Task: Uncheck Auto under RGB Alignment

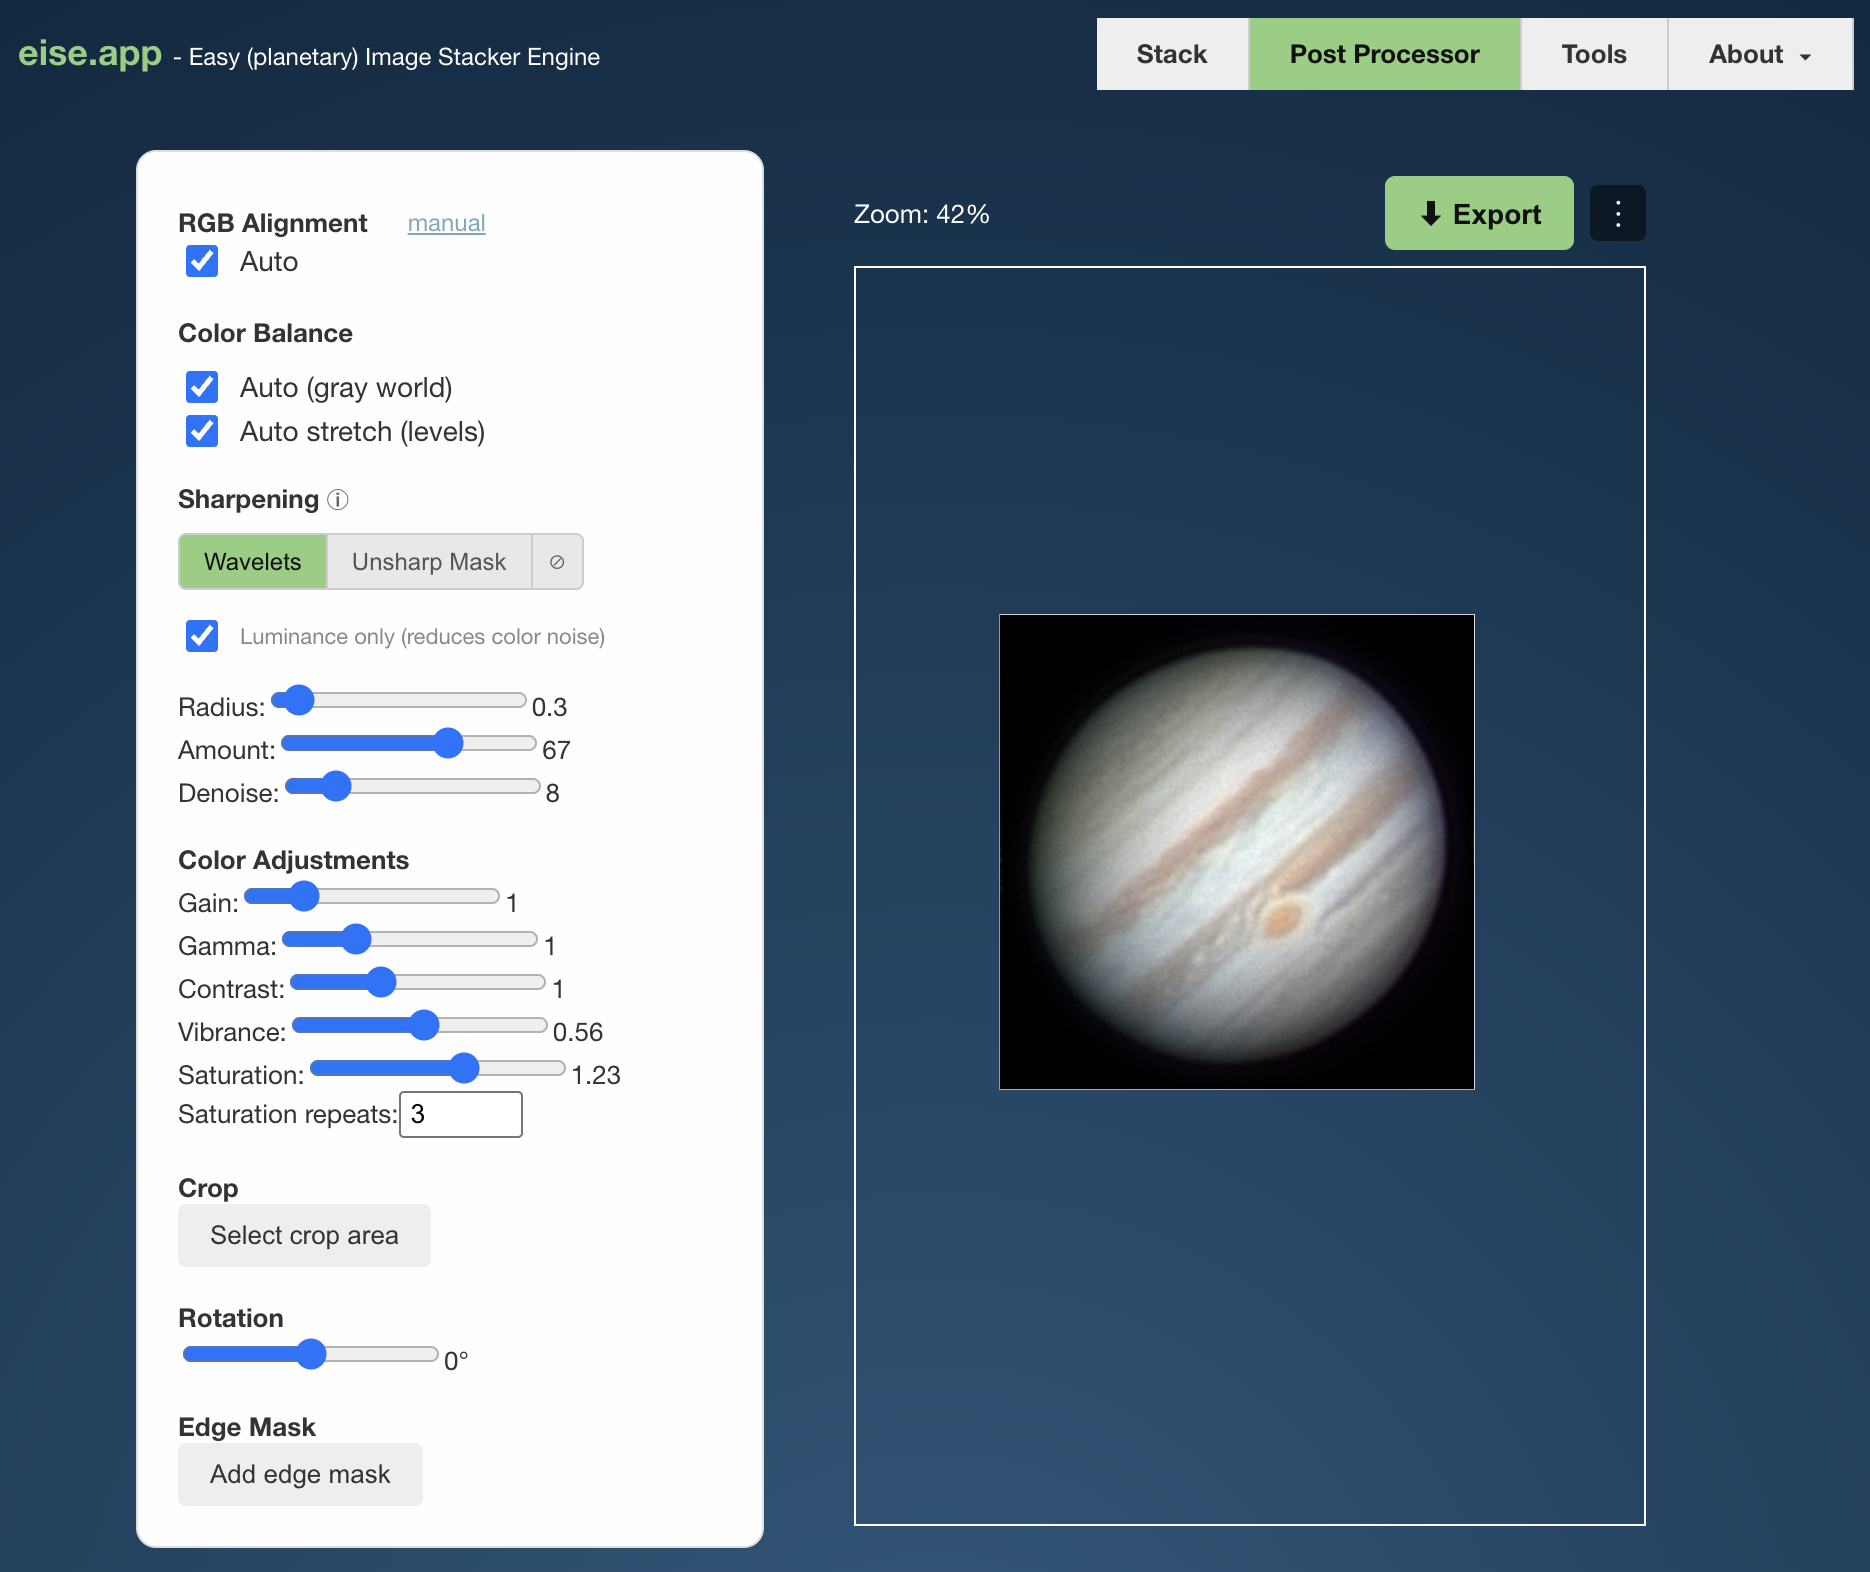Action: click(x=201, y=261)
